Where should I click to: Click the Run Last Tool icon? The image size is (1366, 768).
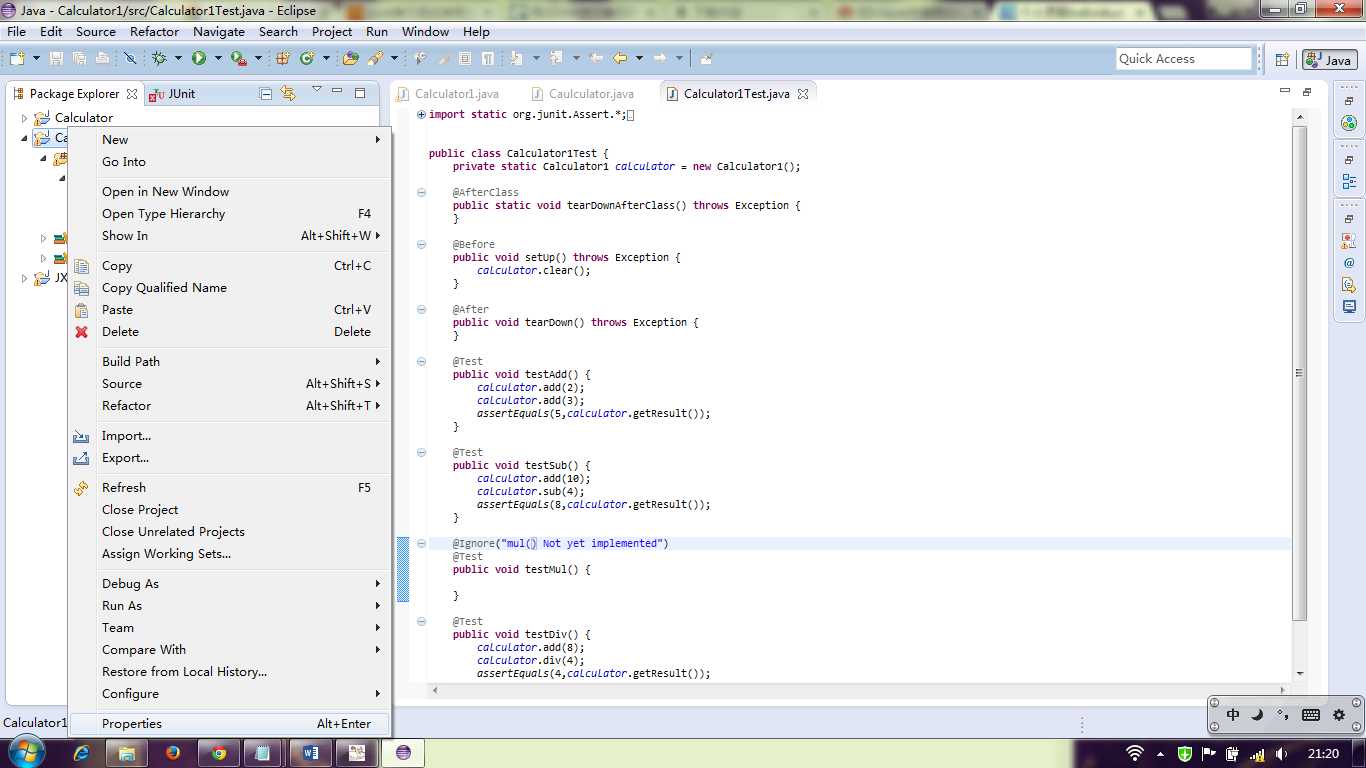tap(239, 59)
